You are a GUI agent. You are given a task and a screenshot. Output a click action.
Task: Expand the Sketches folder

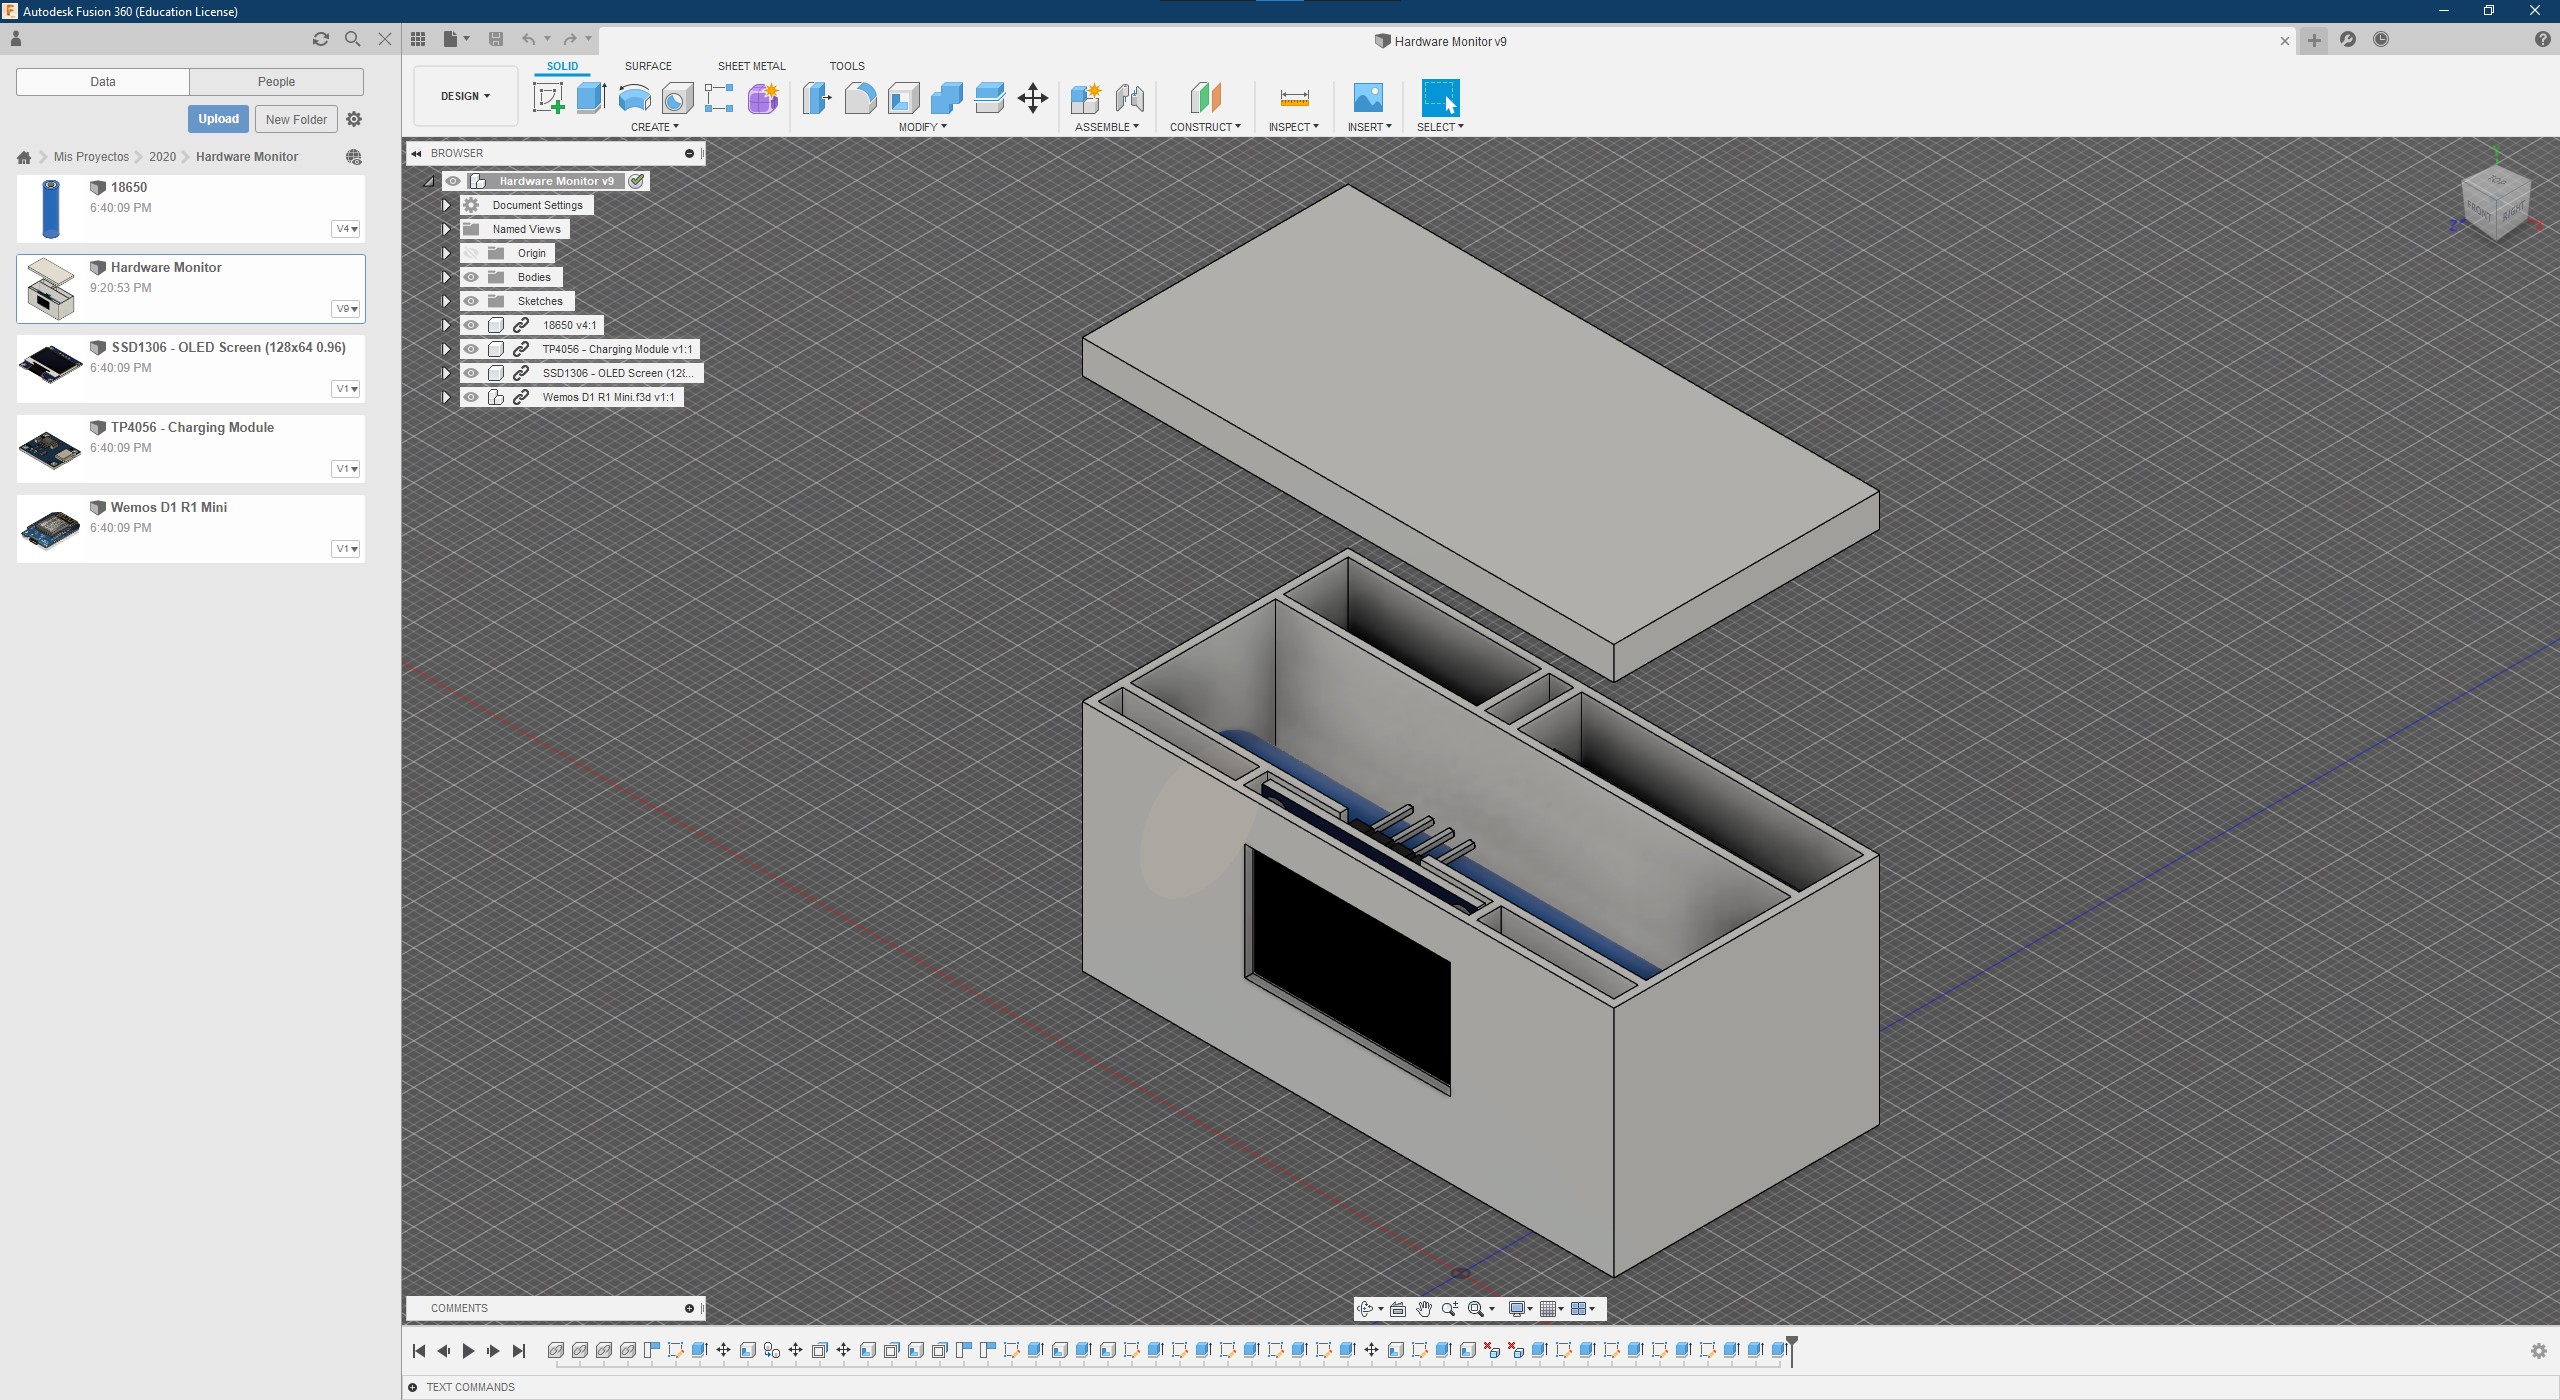click(x=446, y=301)
